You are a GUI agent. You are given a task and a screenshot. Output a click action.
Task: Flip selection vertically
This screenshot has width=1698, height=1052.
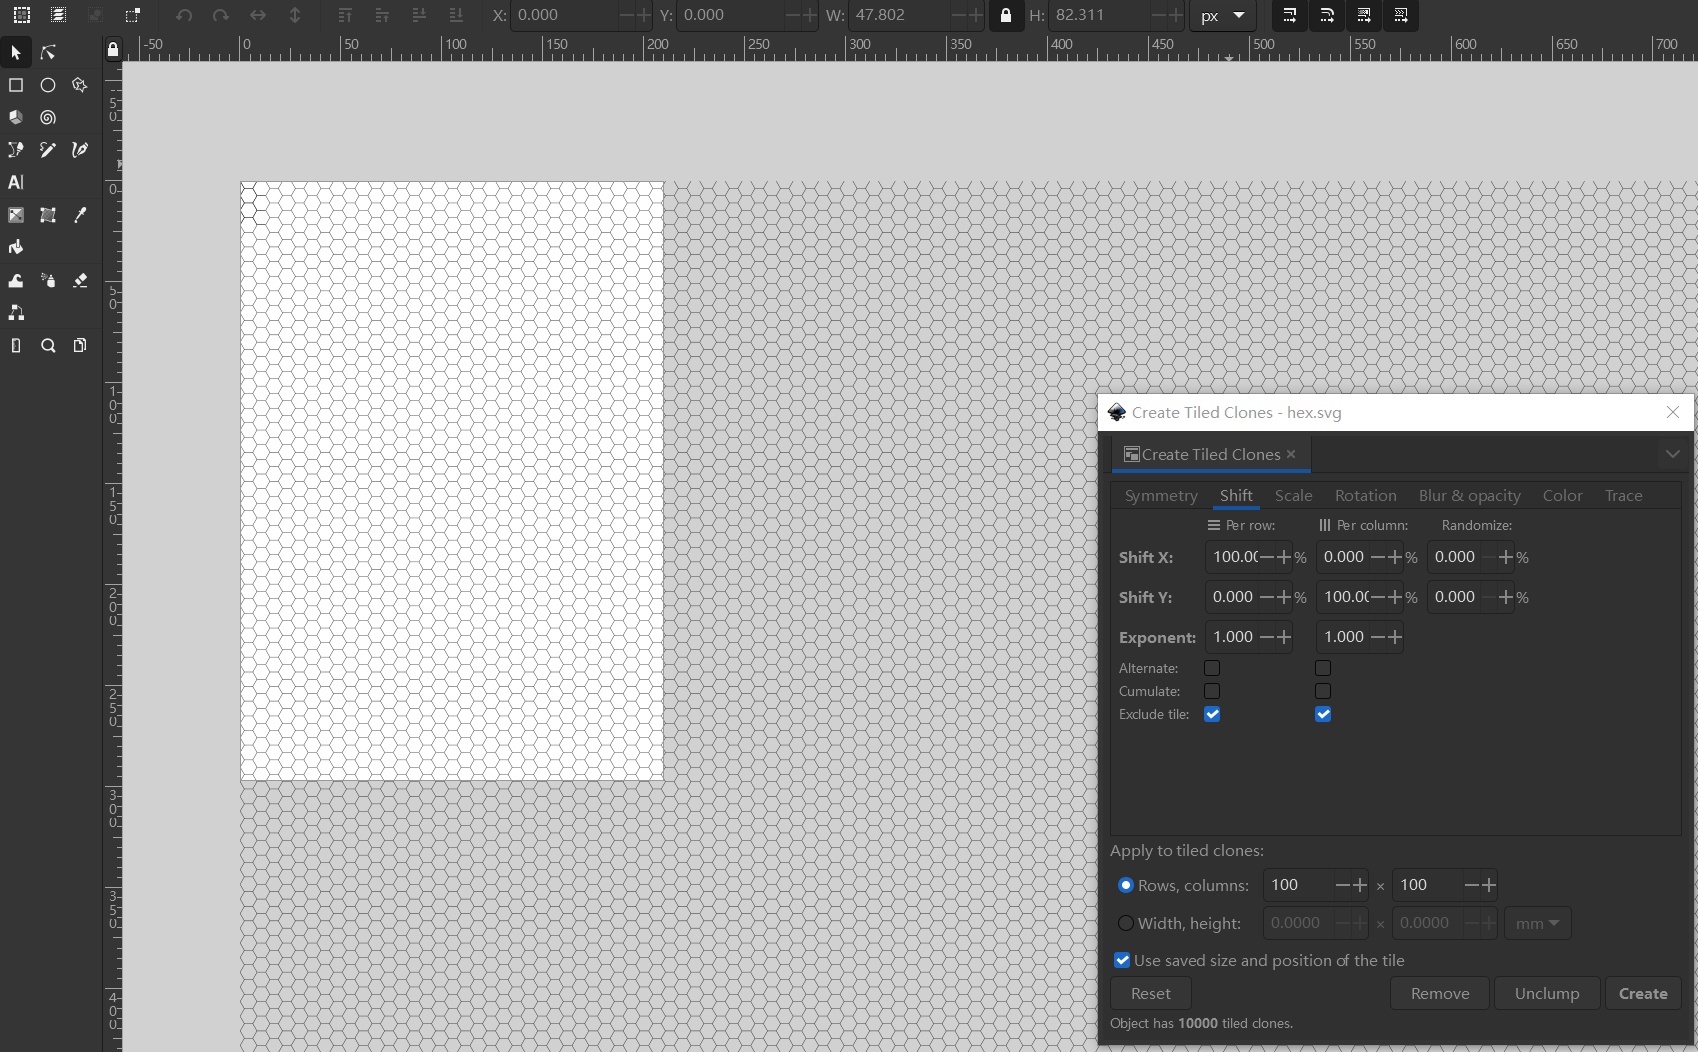(x=295, y=15)
